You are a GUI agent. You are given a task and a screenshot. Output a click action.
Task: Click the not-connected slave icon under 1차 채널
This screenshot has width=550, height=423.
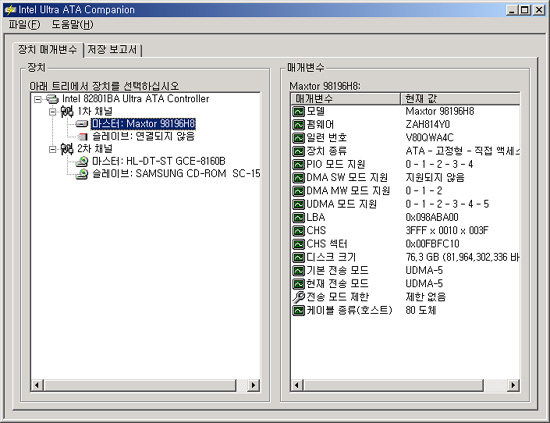click(x=82, y=136)
